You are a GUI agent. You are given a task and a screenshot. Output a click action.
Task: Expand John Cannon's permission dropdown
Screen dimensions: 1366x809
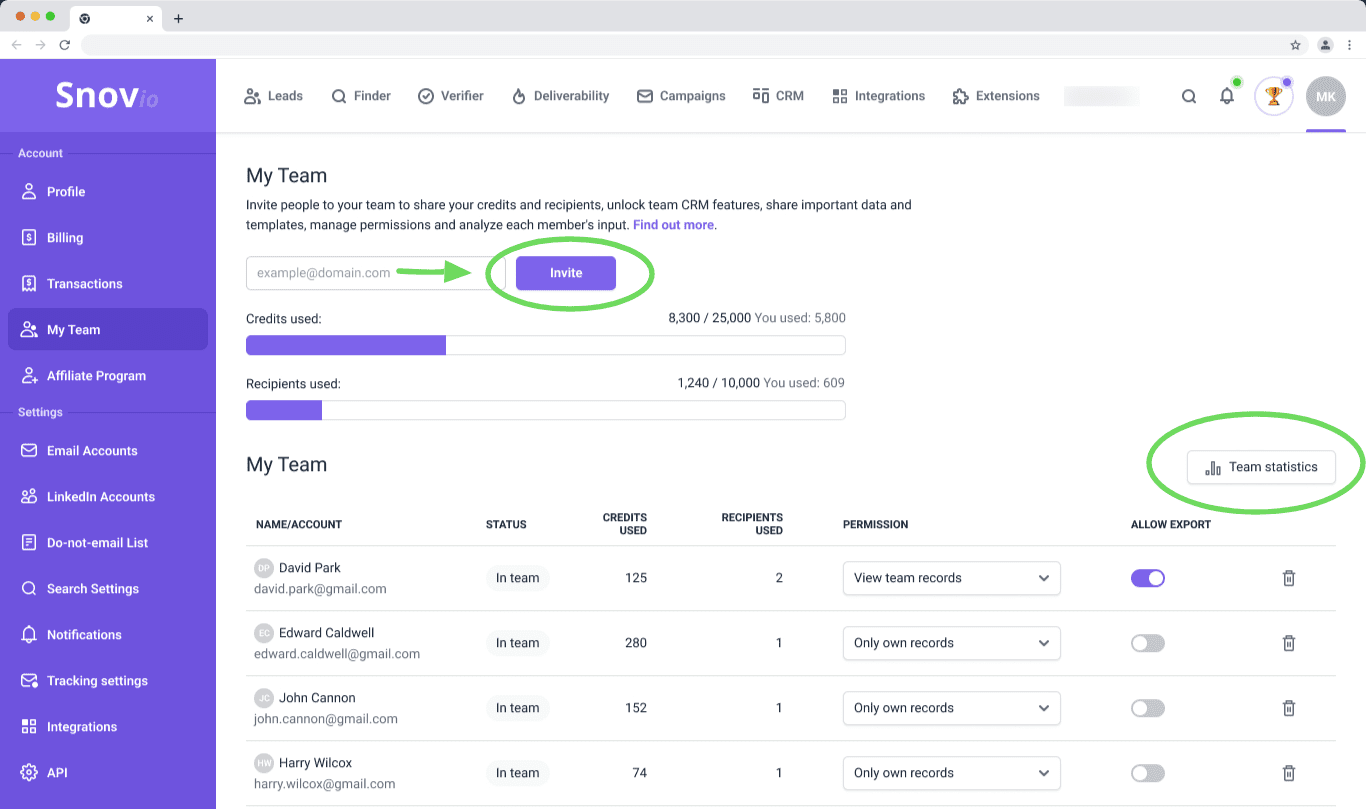(x=951, y=708)
